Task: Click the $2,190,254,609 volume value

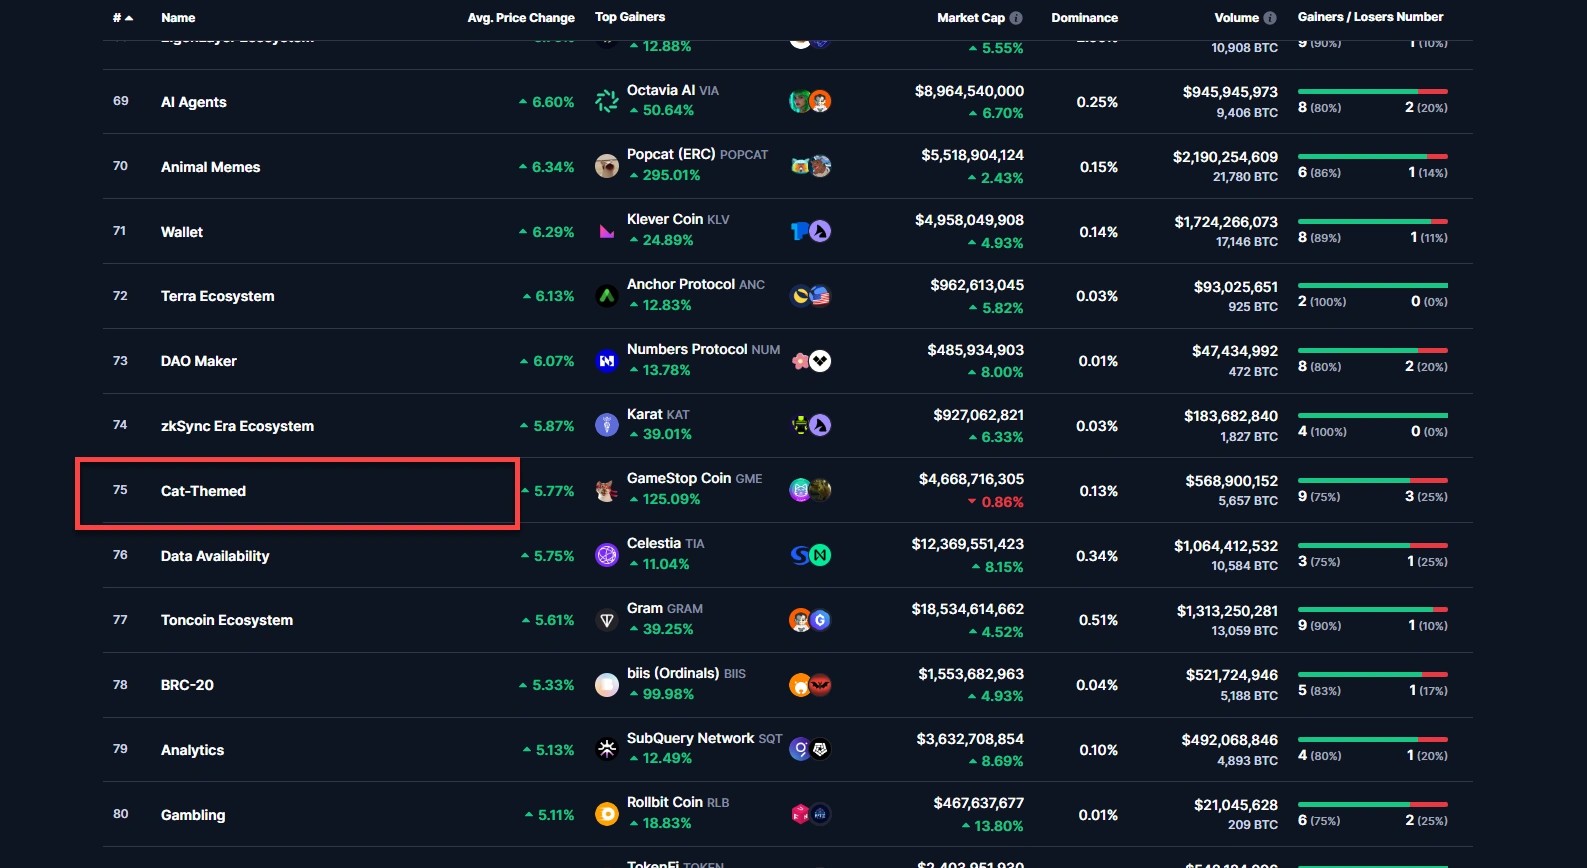Action: tap(1225, 157)
